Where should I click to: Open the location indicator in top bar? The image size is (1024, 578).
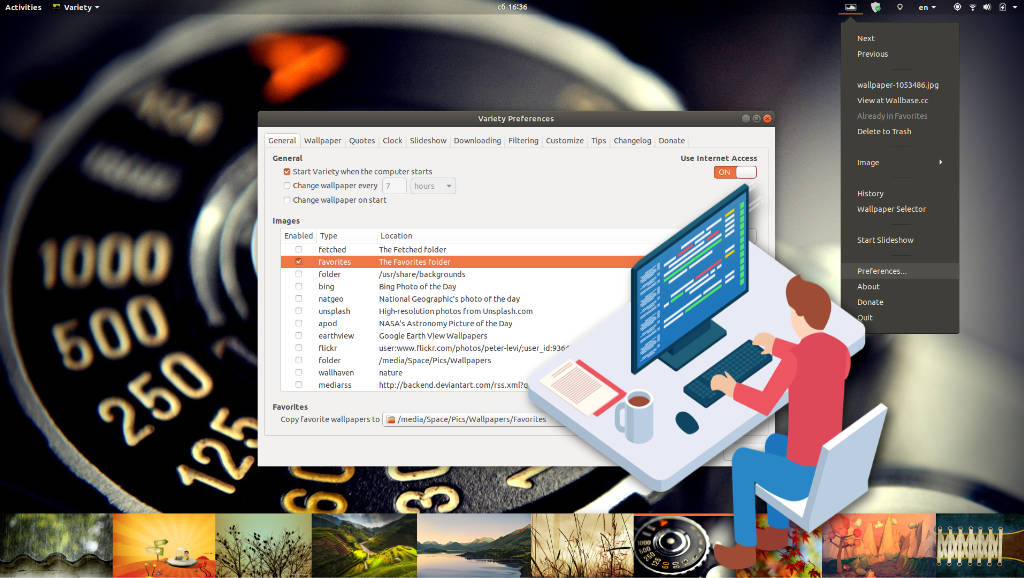coord(899,7)
